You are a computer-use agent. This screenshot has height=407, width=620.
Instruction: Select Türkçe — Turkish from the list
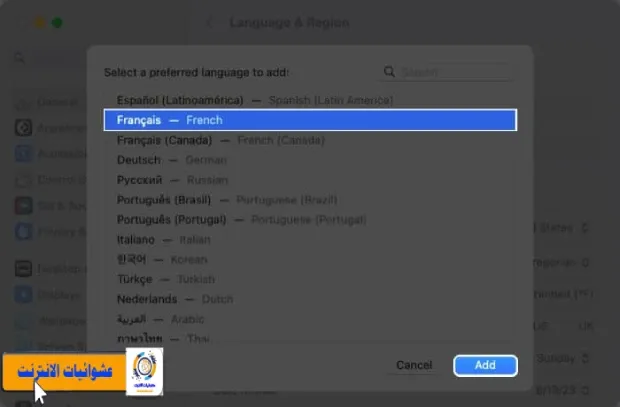(x=310, y=279)
